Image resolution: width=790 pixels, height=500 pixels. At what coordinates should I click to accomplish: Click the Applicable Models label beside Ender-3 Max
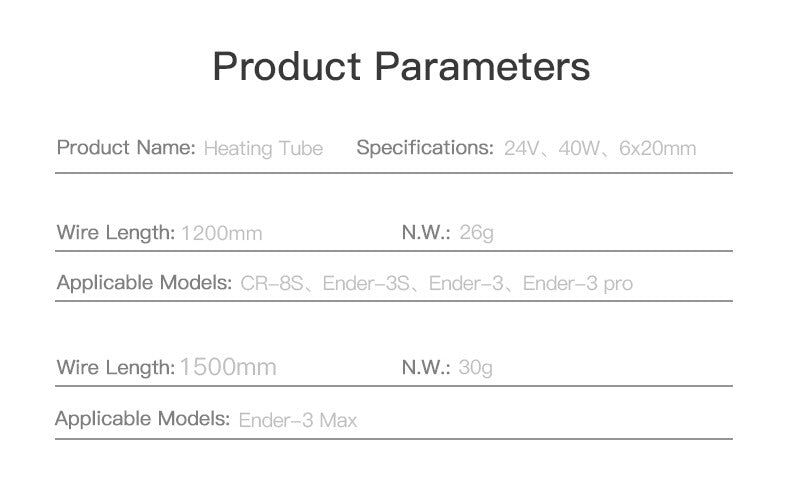point(142,418)
